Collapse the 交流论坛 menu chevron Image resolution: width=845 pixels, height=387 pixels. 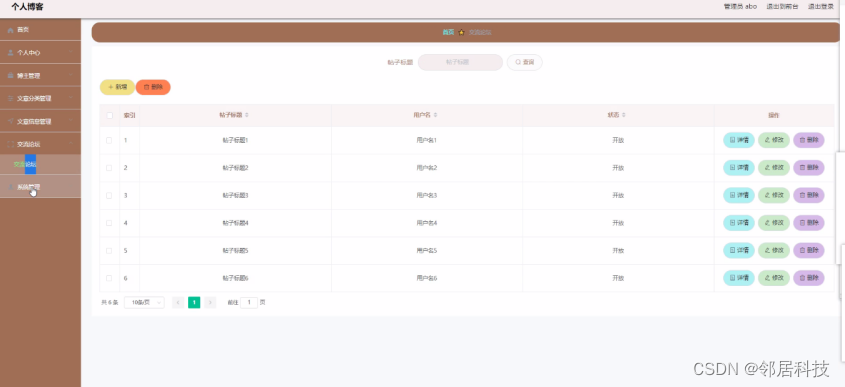tap(71, 143)
